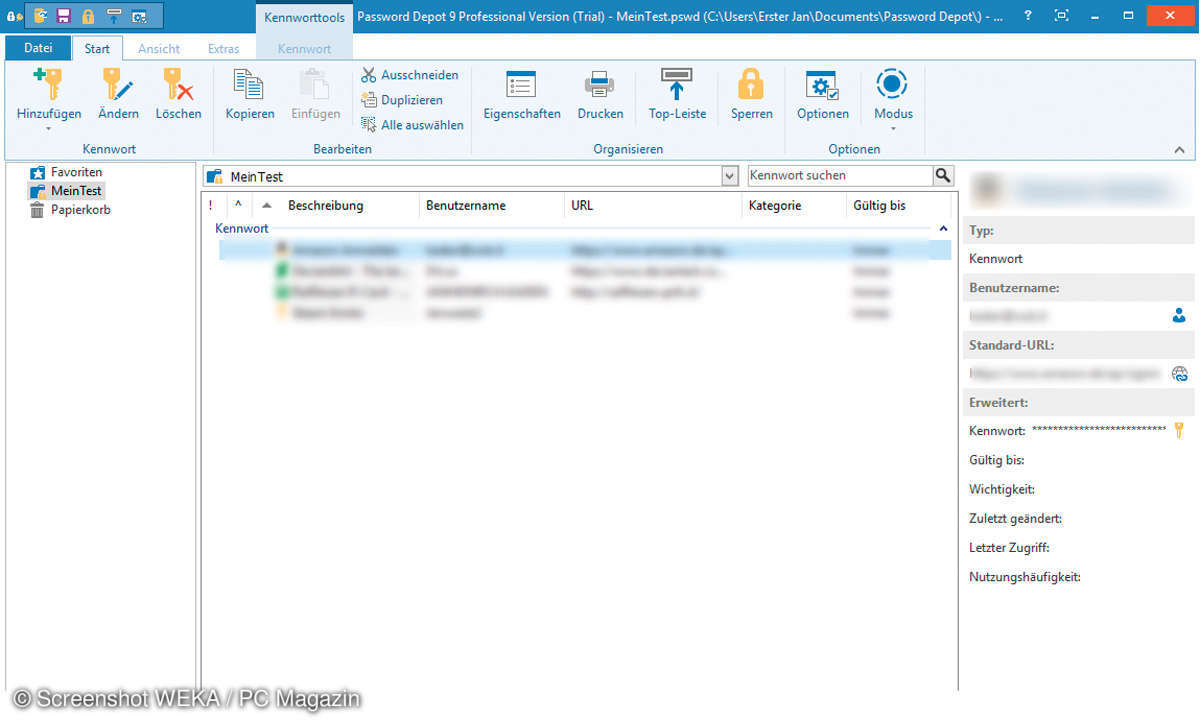Toggle the full-screen frame icon in title bar
This screenshot has width=1200, height=720.
(1062, 16)
